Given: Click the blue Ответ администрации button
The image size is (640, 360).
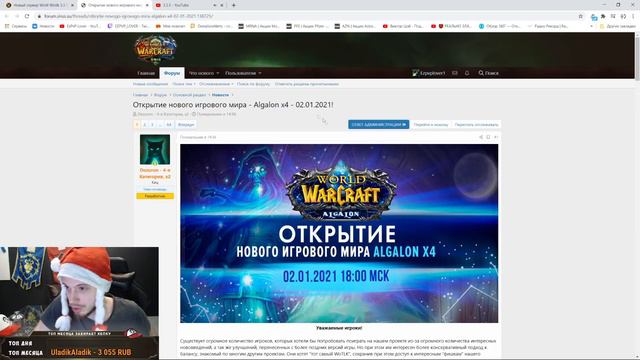Looking at the screenshot, I should pyautogui.click(x=378, y=124).
